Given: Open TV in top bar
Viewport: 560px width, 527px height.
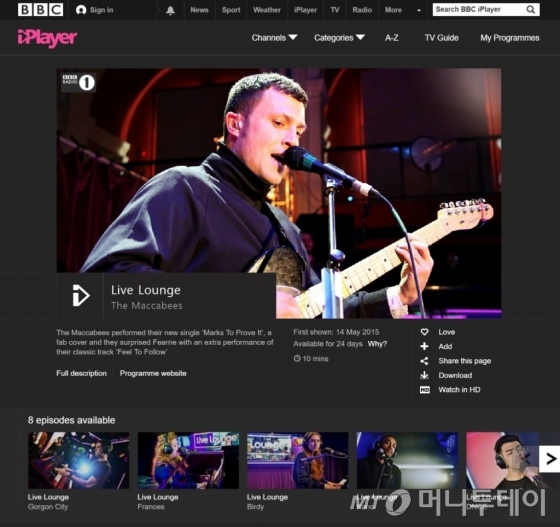Looking at the screenshot, I should [x=335, y=10].
